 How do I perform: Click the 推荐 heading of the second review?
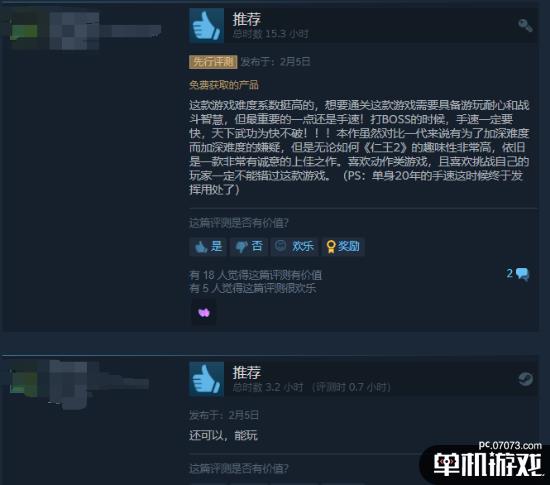(x=247, y=372)
